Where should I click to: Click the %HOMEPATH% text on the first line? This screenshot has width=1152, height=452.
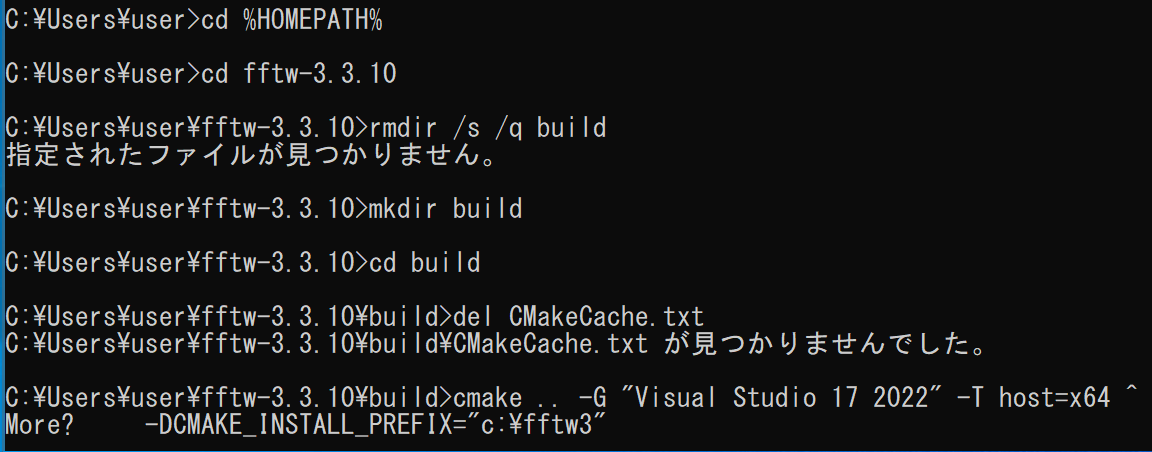(313, 21)
